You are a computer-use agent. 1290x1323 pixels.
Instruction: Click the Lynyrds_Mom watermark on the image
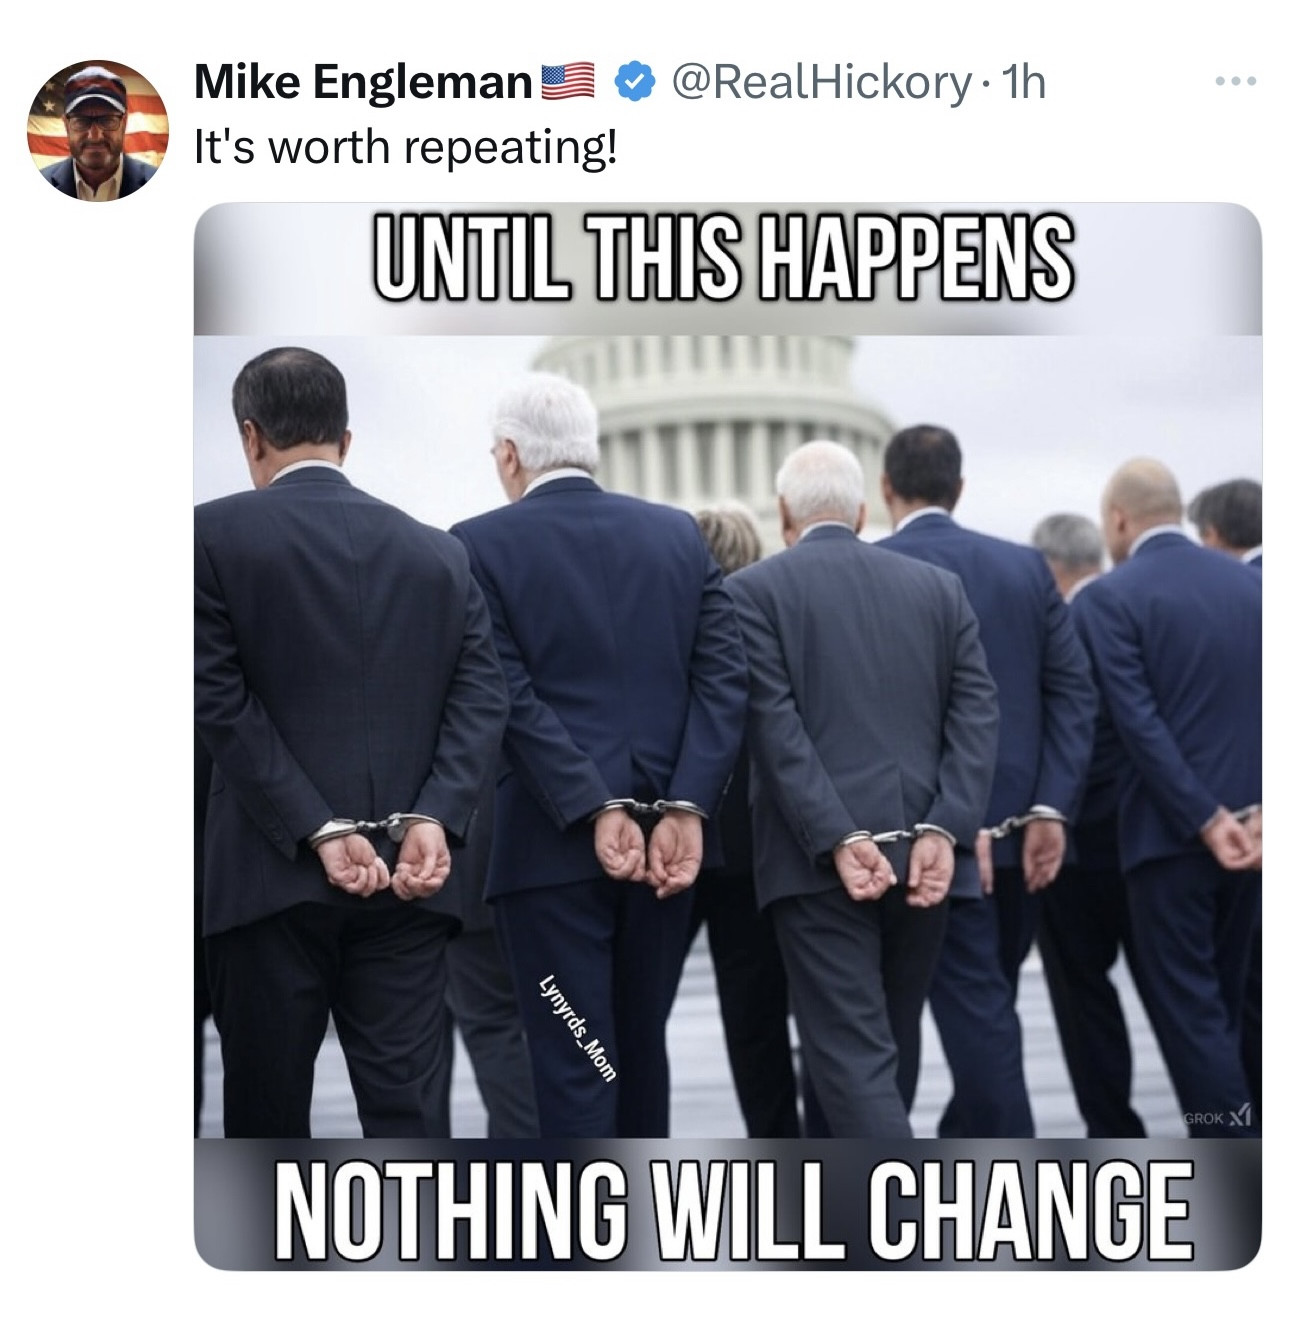[x=577, y=1024]
